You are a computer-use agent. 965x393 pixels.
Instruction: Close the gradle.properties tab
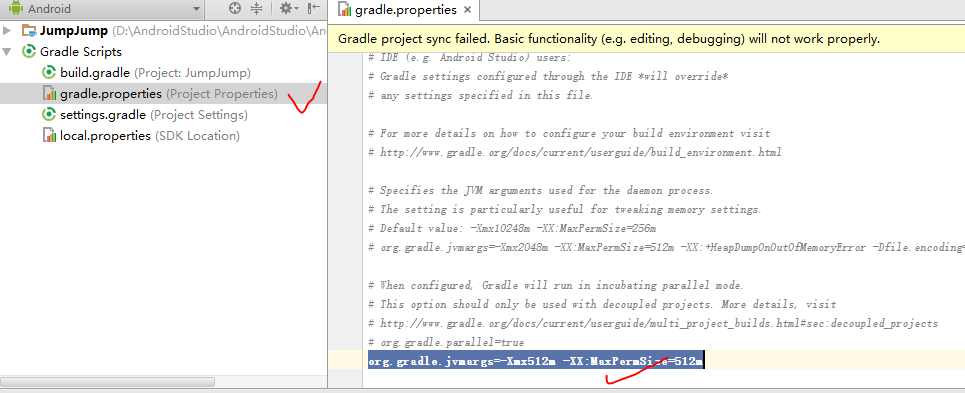467,10
